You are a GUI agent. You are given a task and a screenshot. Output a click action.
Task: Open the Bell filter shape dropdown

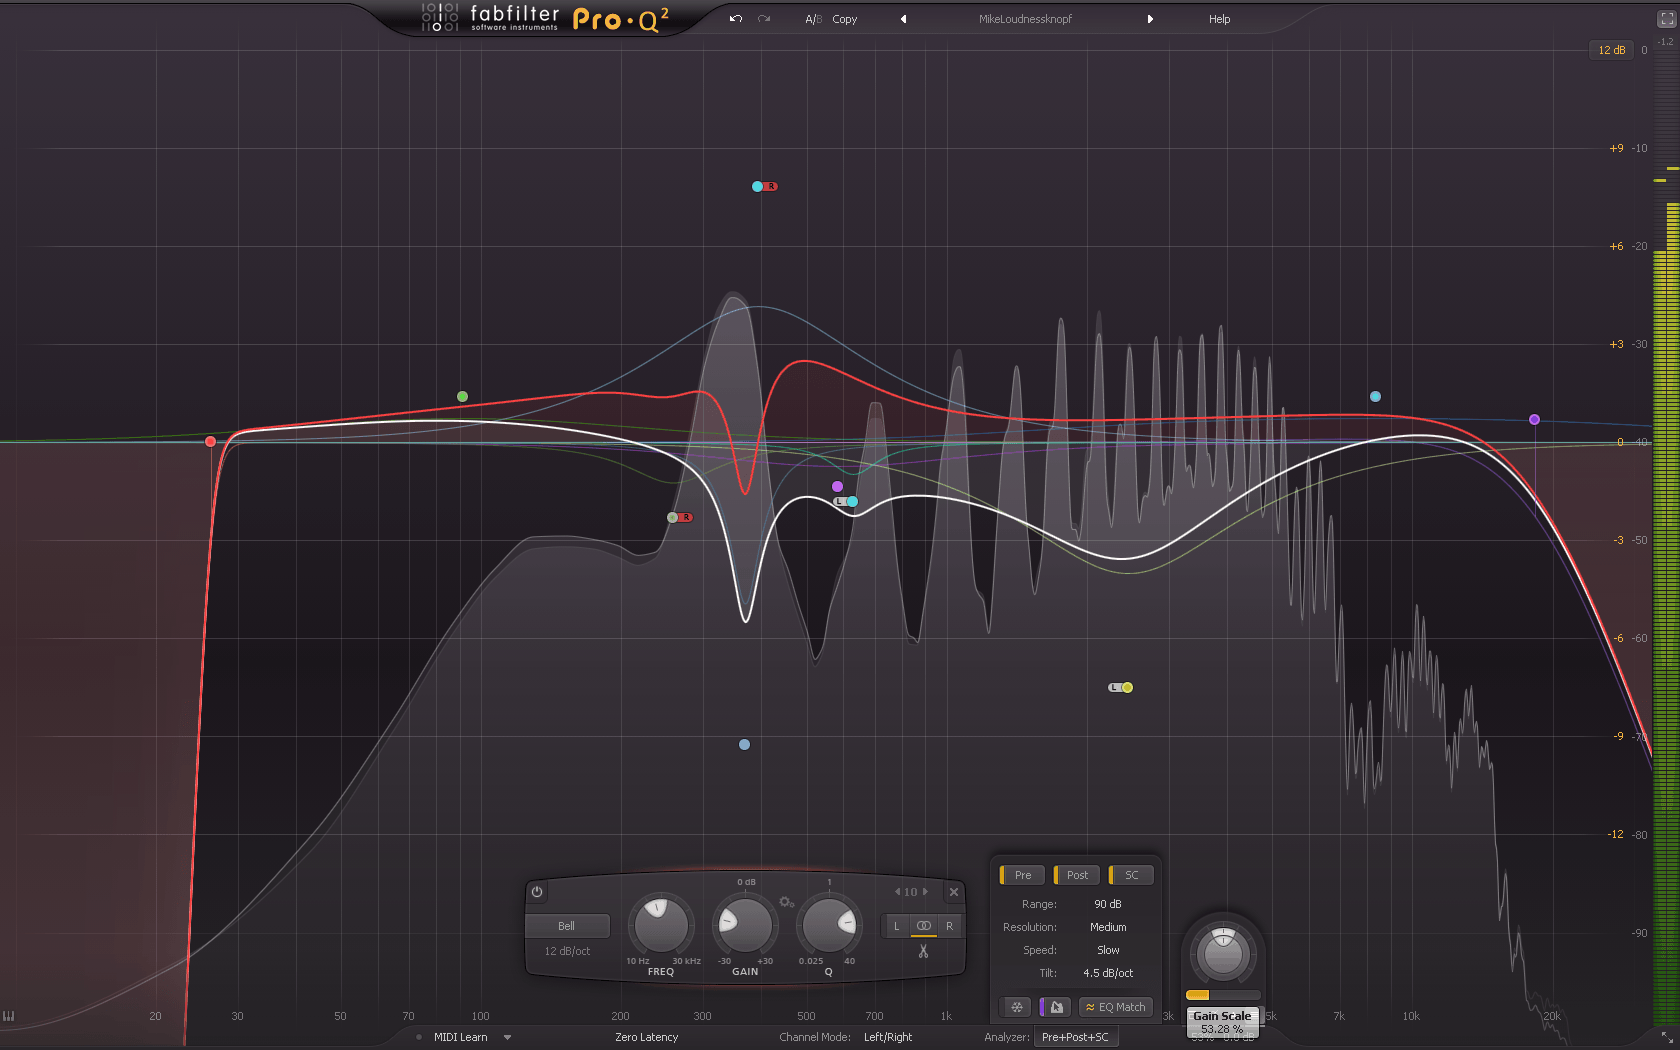[x=567, y=925]
